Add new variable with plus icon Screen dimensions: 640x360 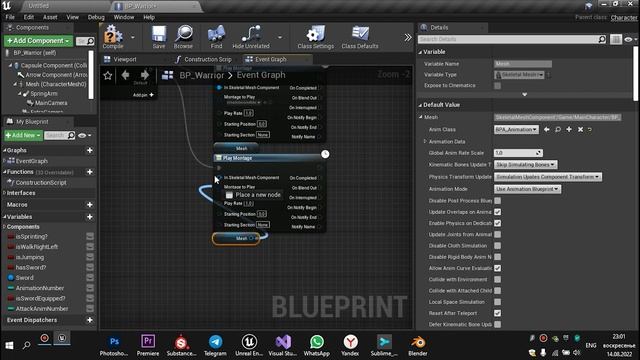click(90, 217)
